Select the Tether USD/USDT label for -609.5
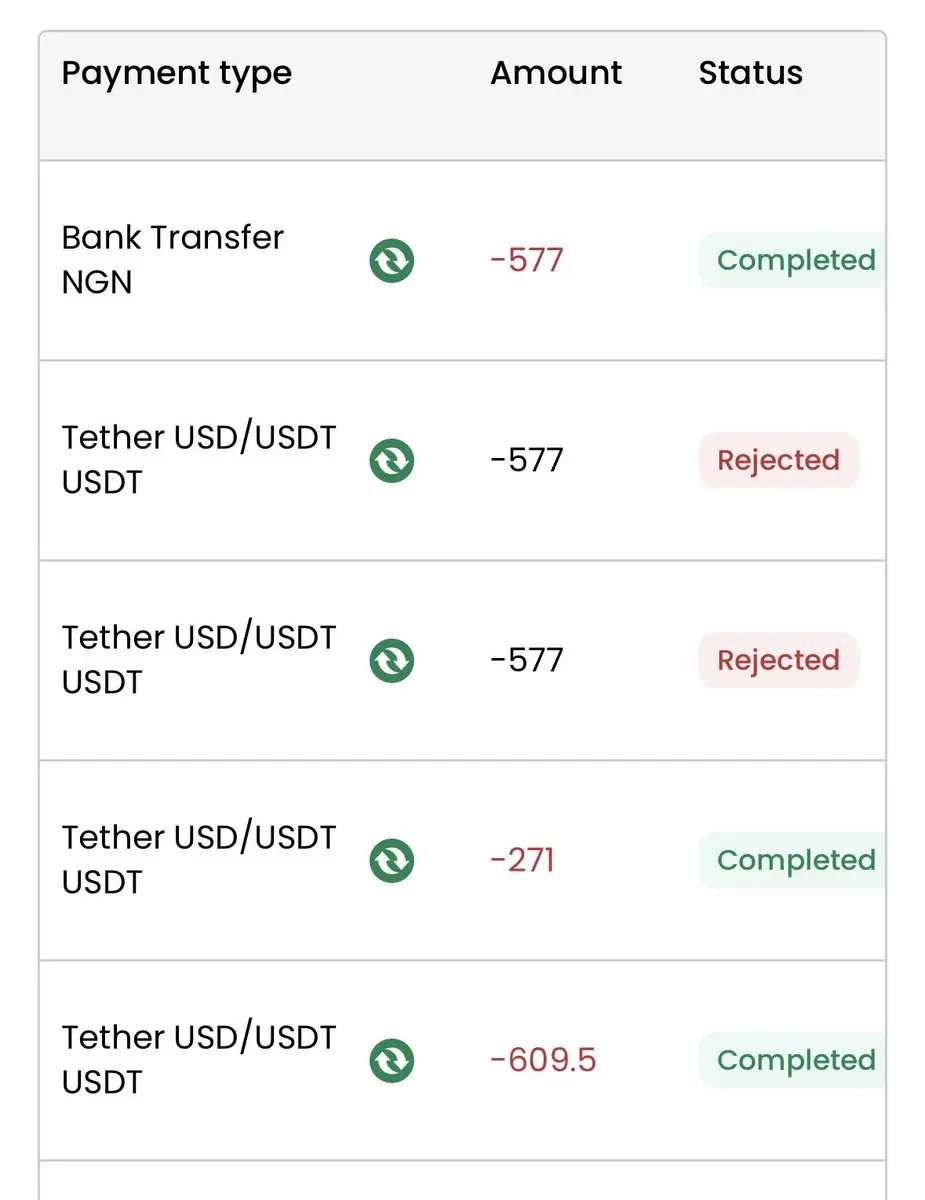The width and height of the screenshot is (925, 1200). (198, 1060)
